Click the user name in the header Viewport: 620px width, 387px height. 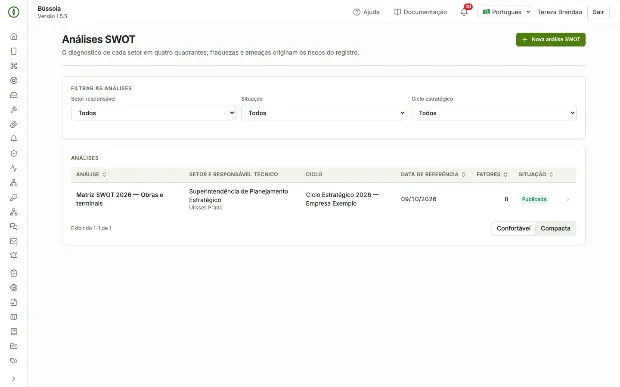pyautogui.click(x=560, y=12)
